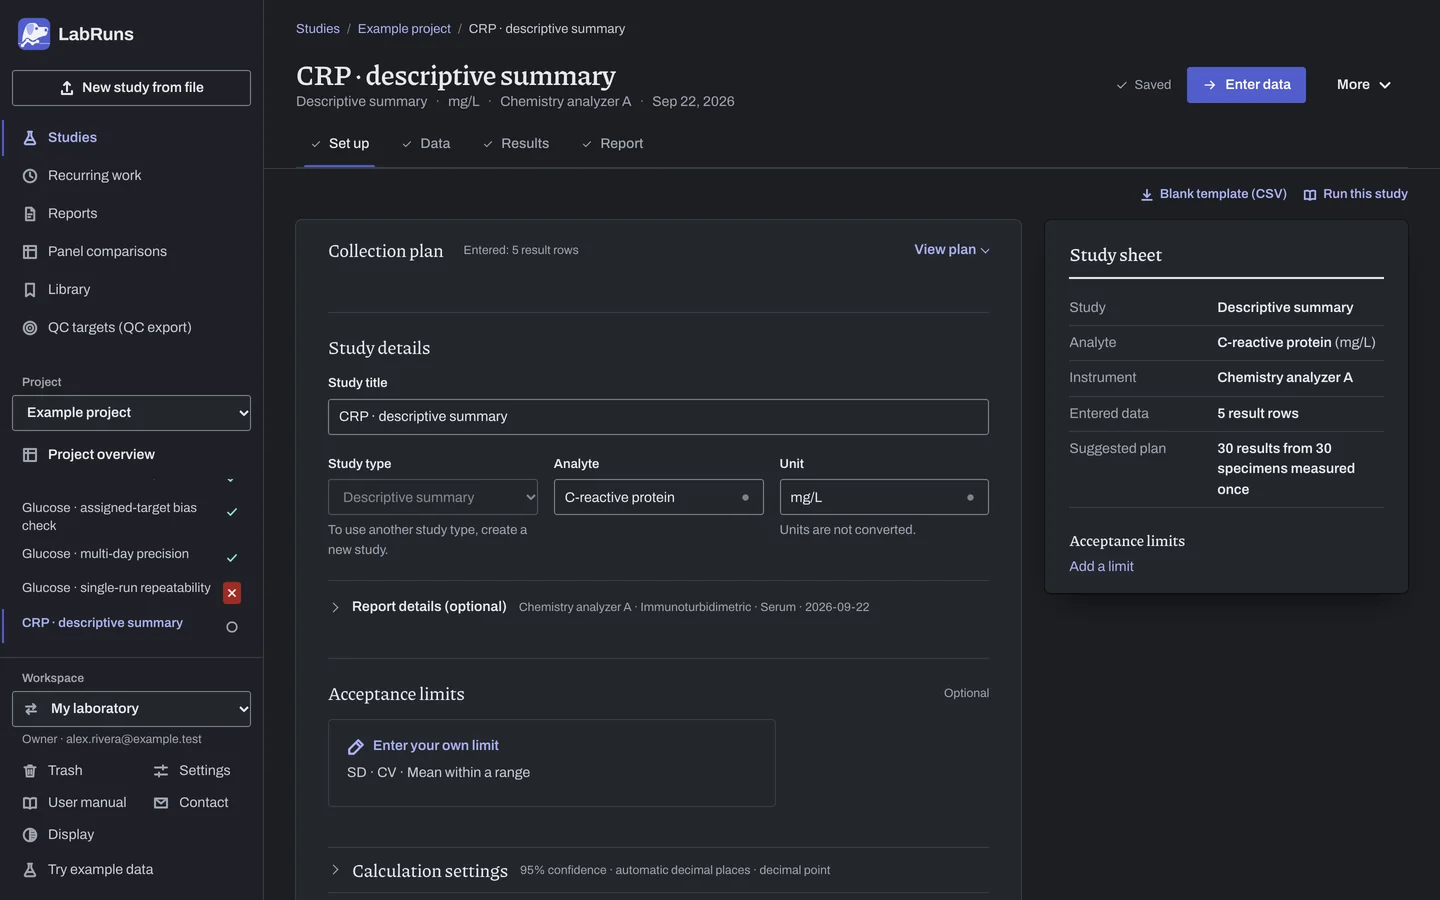Click the Panel comparisons table icon
The height and width of the screenshot is (900, 1440).
pyautogui.click(x=30, y=252)
